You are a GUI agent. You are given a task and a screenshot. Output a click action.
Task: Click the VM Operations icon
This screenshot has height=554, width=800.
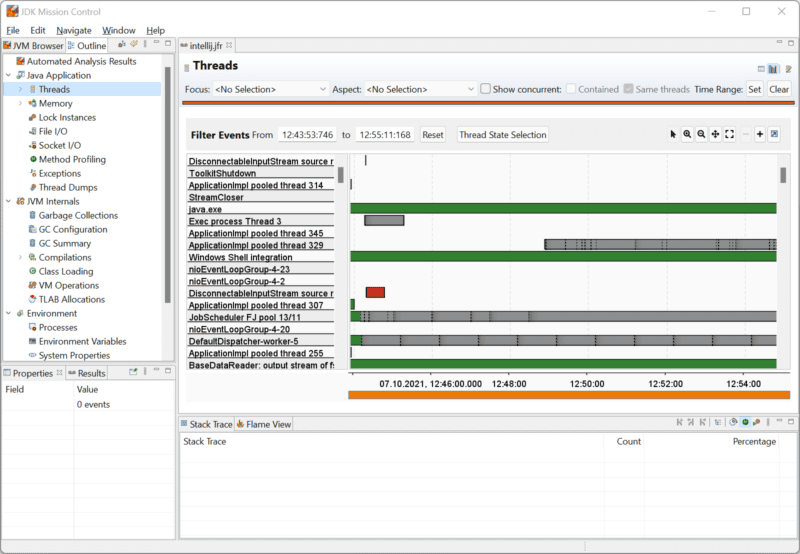[33, 285]
